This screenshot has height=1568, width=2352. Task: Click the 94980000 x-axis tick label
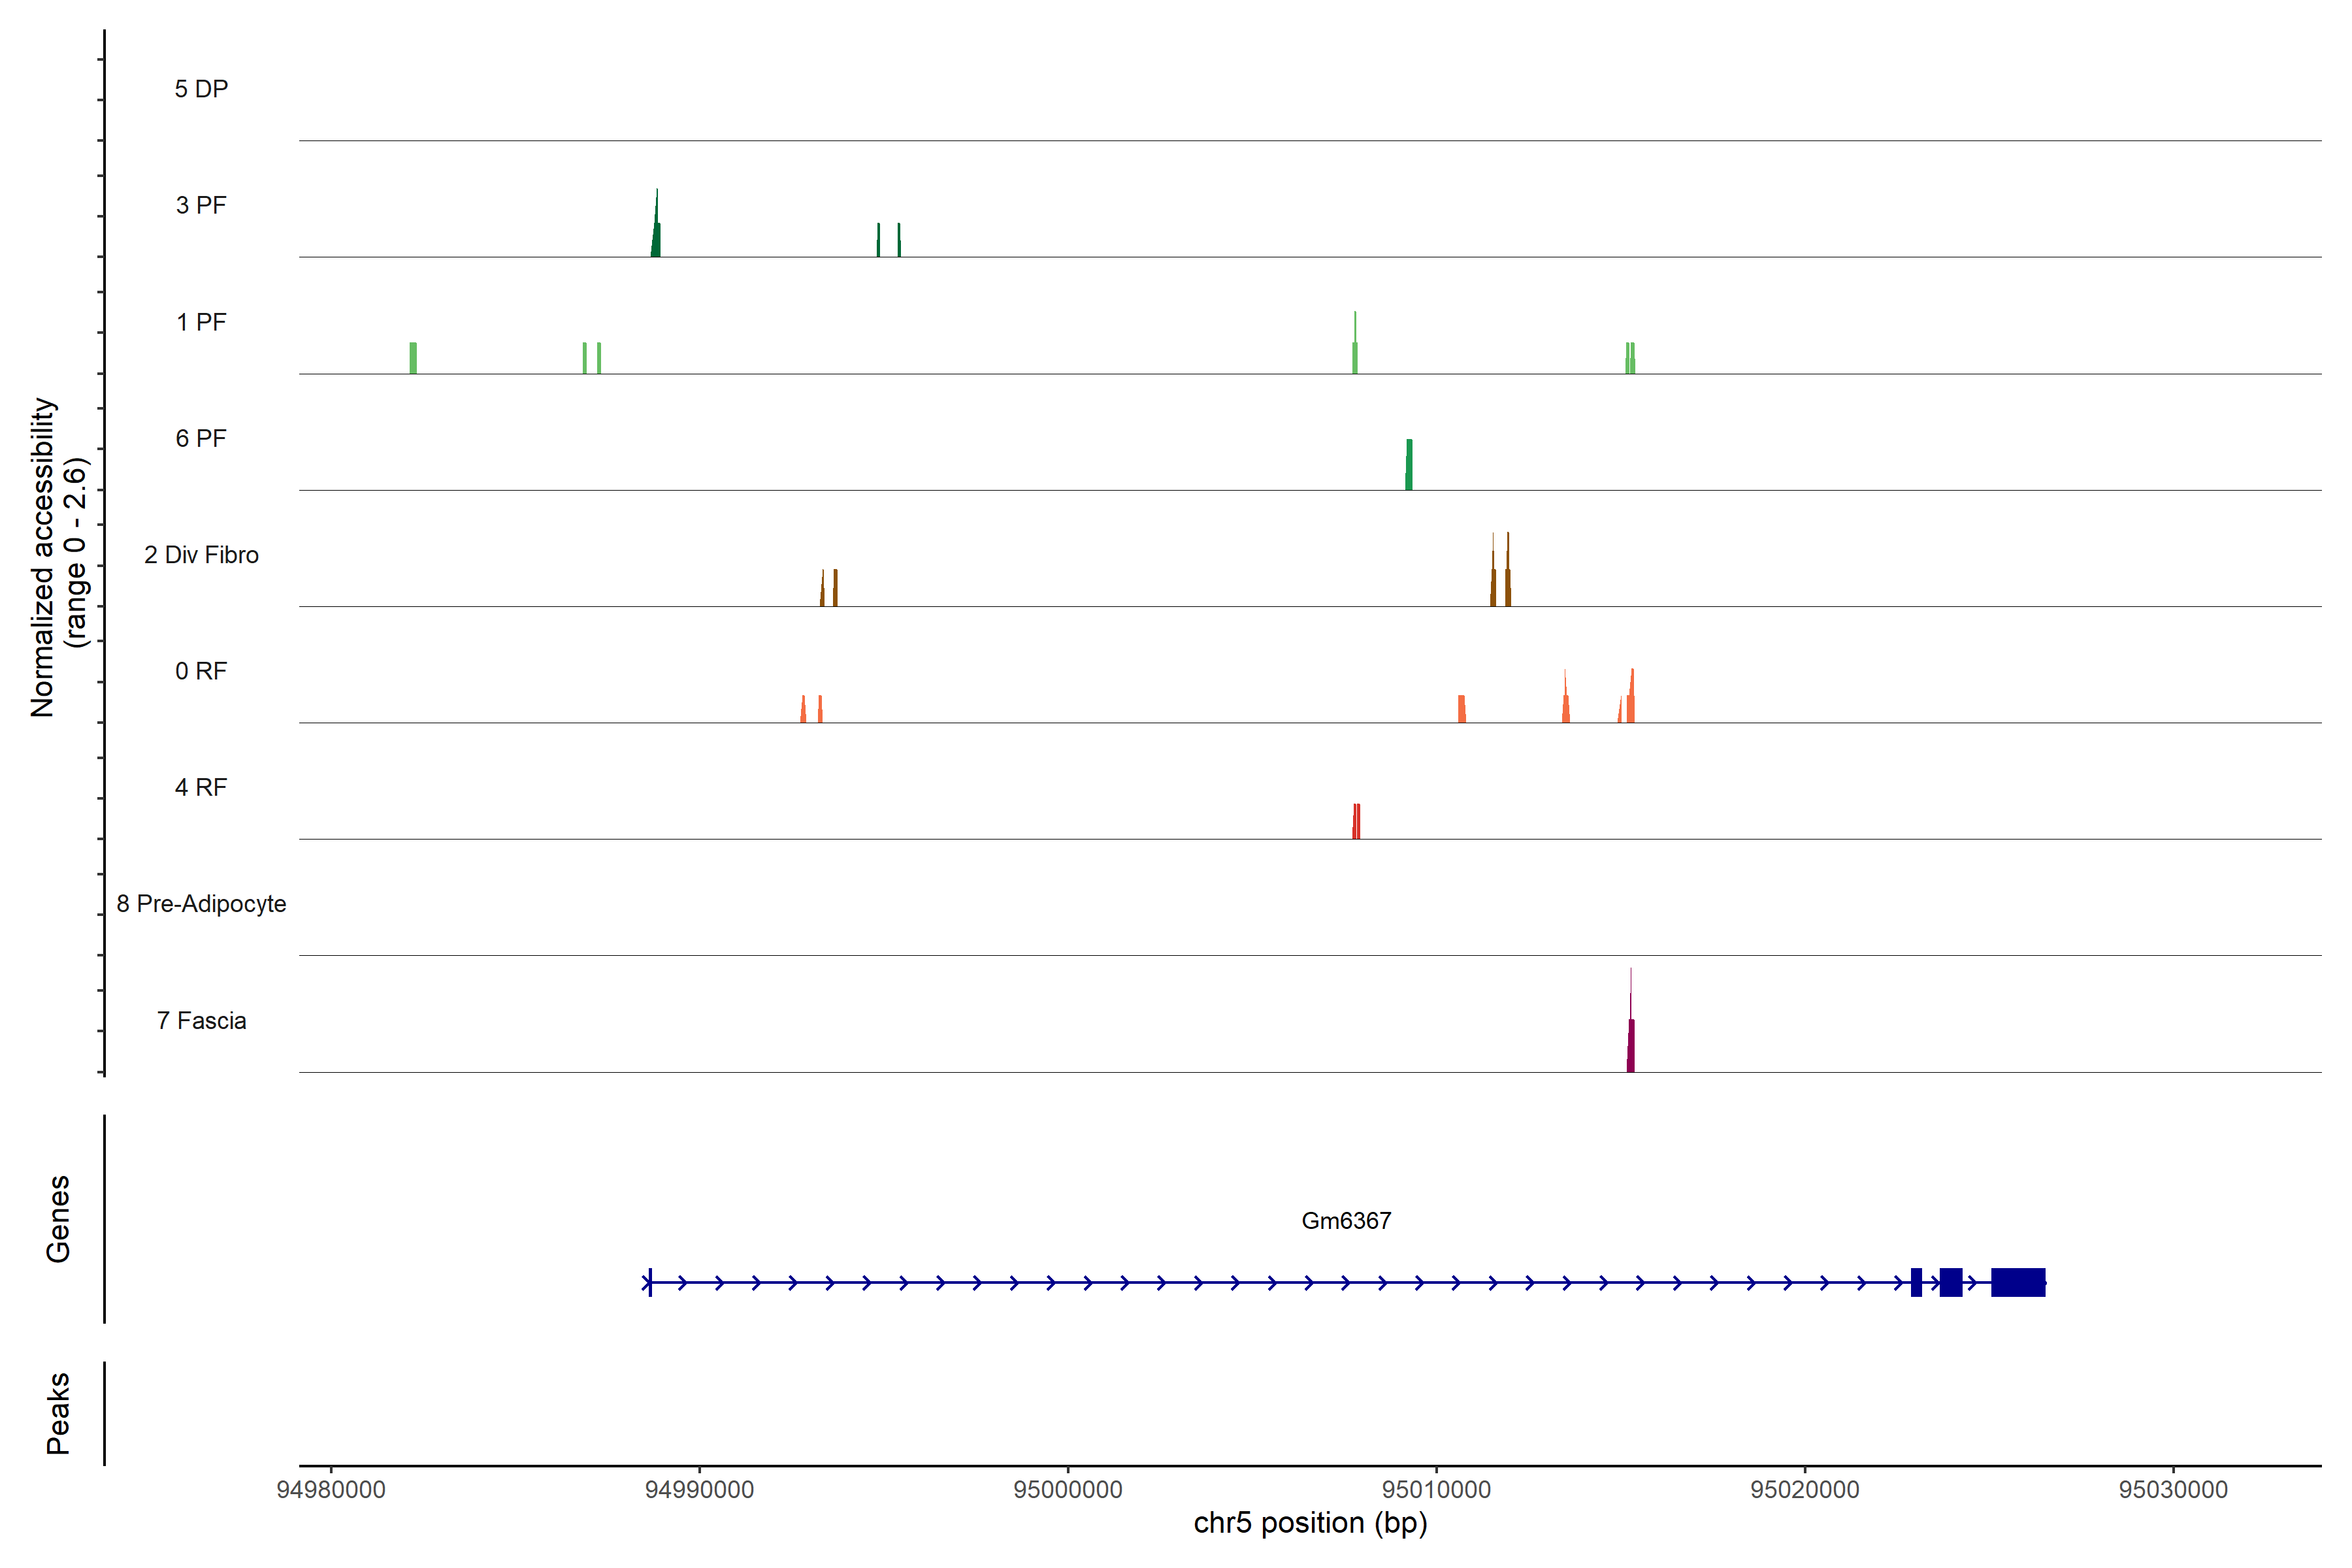(x=330, y=1489)
